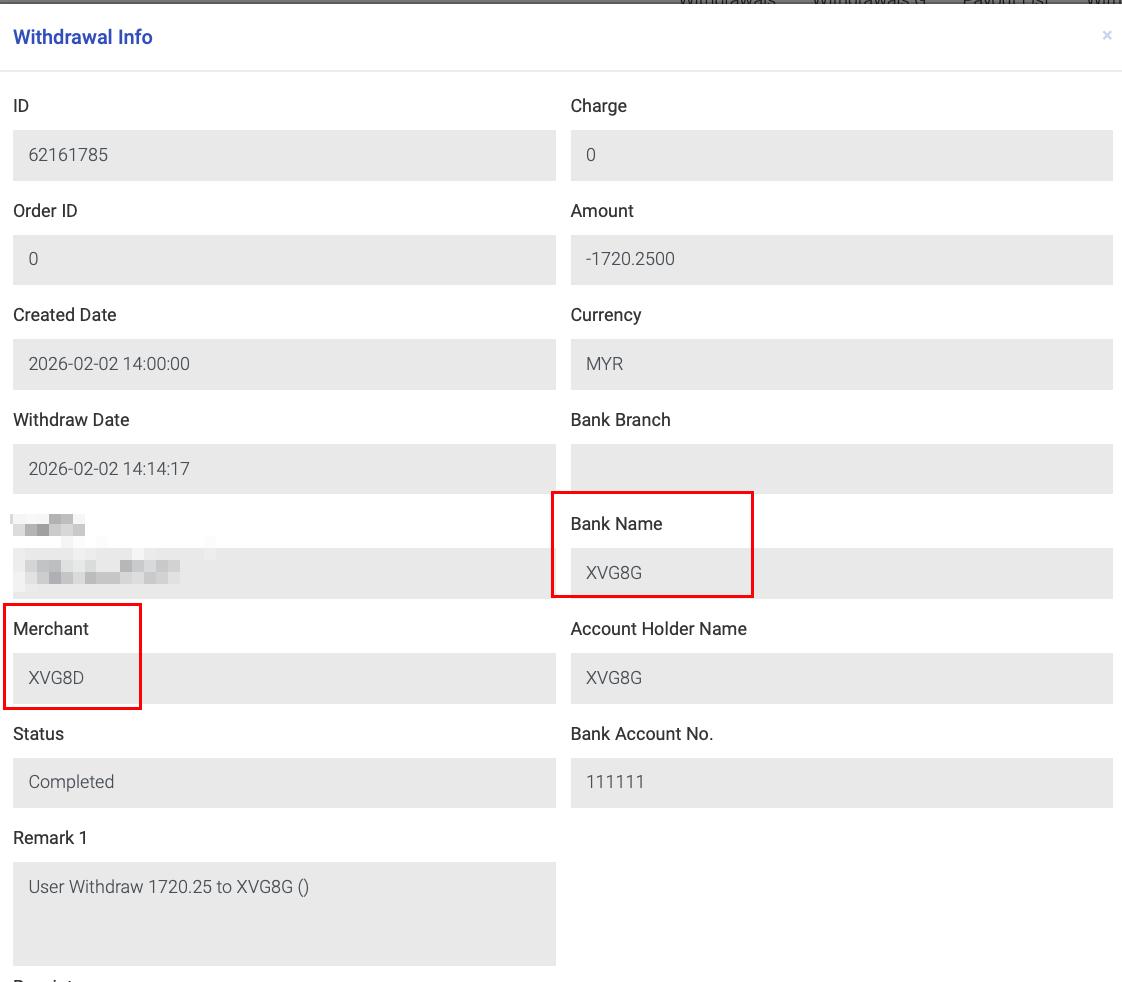Close the Withdrawal Info dialog
This screenshot has height=982, width=1122.
[x=1106, y=36]
